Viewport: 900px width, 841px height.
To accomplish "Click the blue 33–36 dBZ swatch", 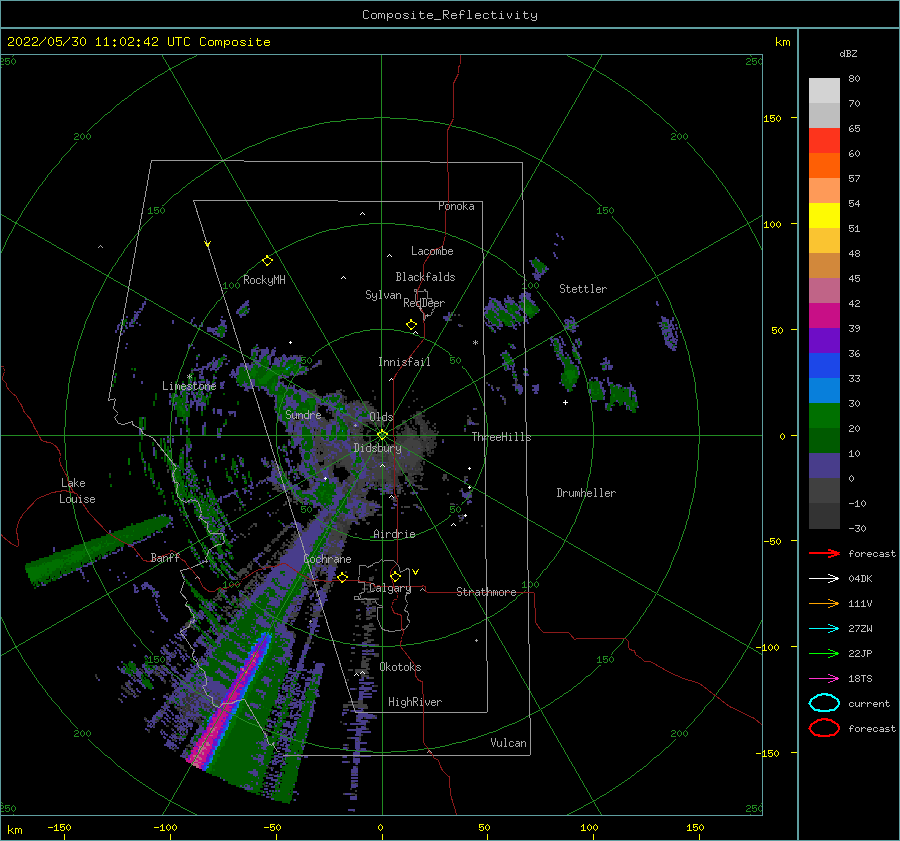I will click(x=824, y=366).
